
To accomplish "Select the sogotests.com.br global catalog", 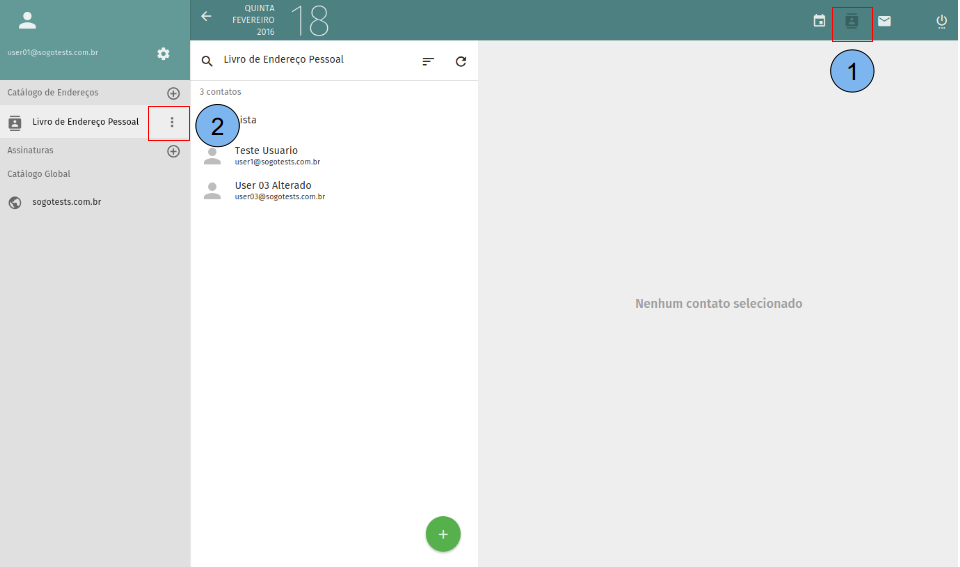I will point(66,202).
